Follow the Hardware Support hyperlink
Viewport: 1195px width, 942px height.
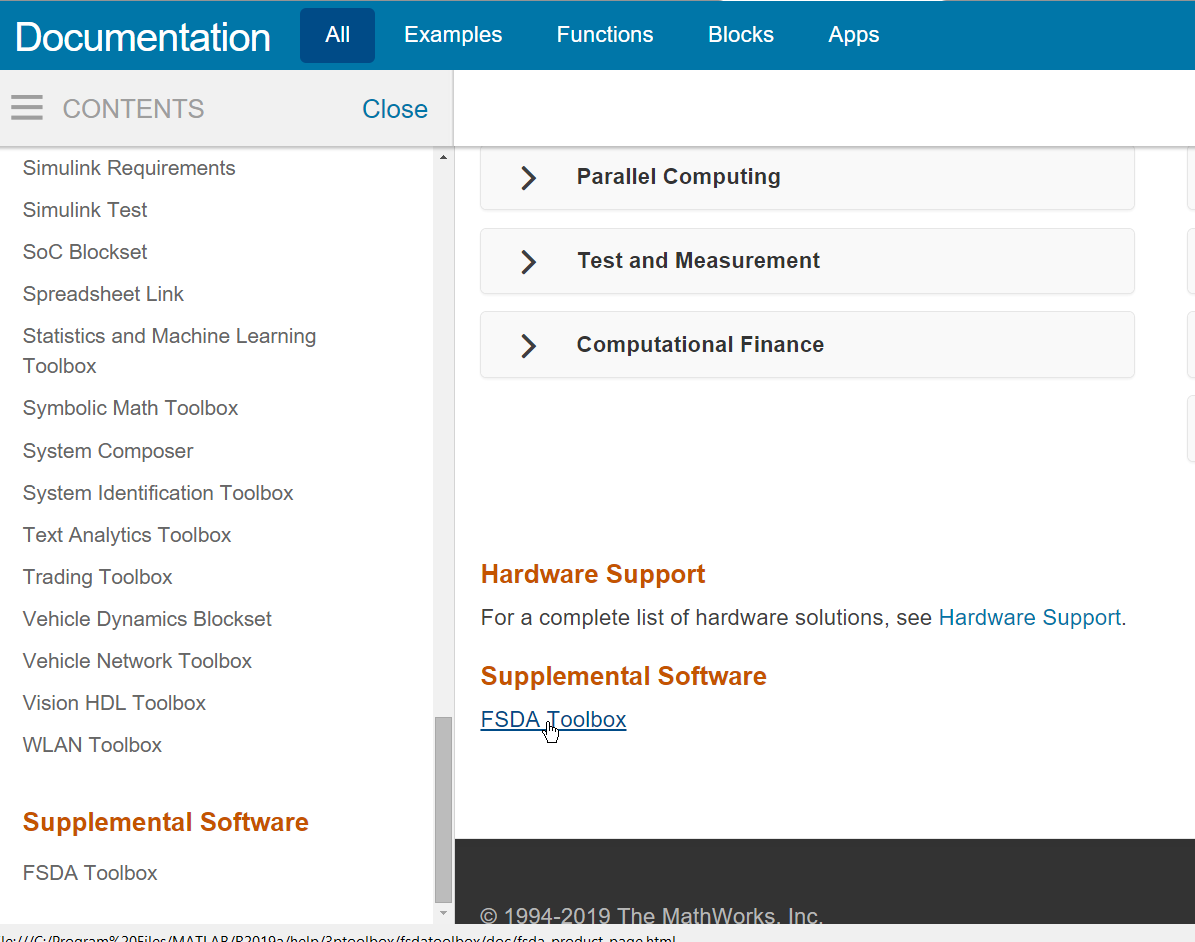point(1030,617)
